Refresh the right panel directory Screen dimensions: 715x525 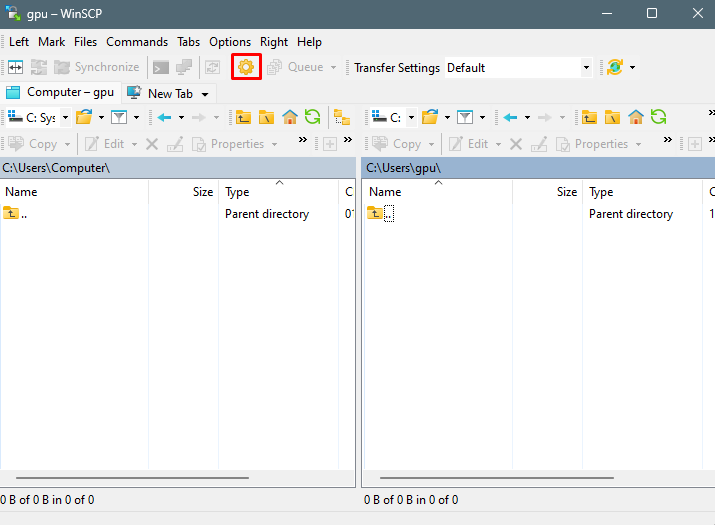pyautogui.click(x=658, y=117)
